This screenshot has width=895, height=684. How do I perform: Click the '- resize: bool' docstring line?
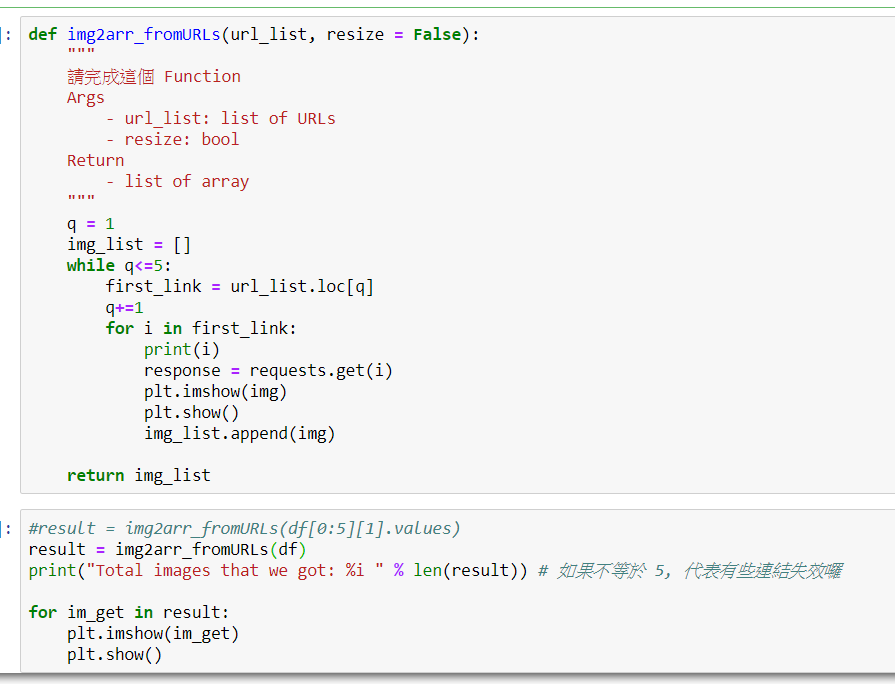click(x=173, y=140)
